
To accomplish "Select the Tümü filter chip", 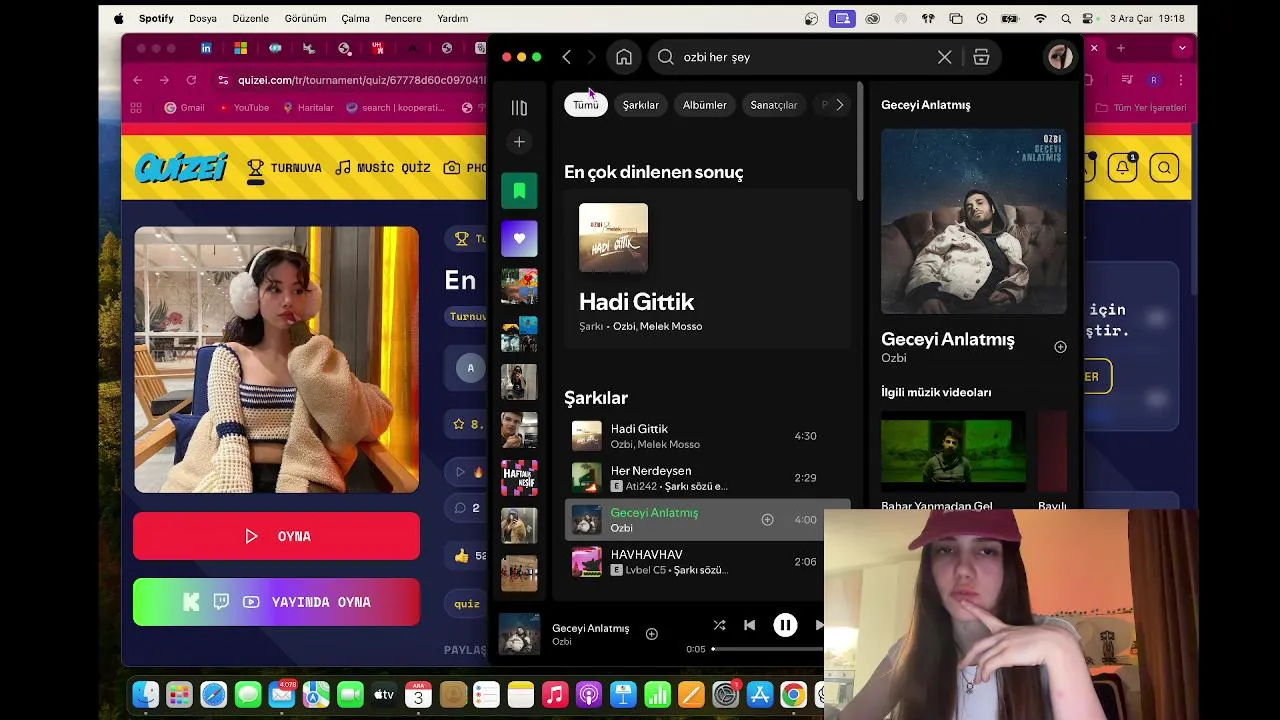I will (586, 105).
